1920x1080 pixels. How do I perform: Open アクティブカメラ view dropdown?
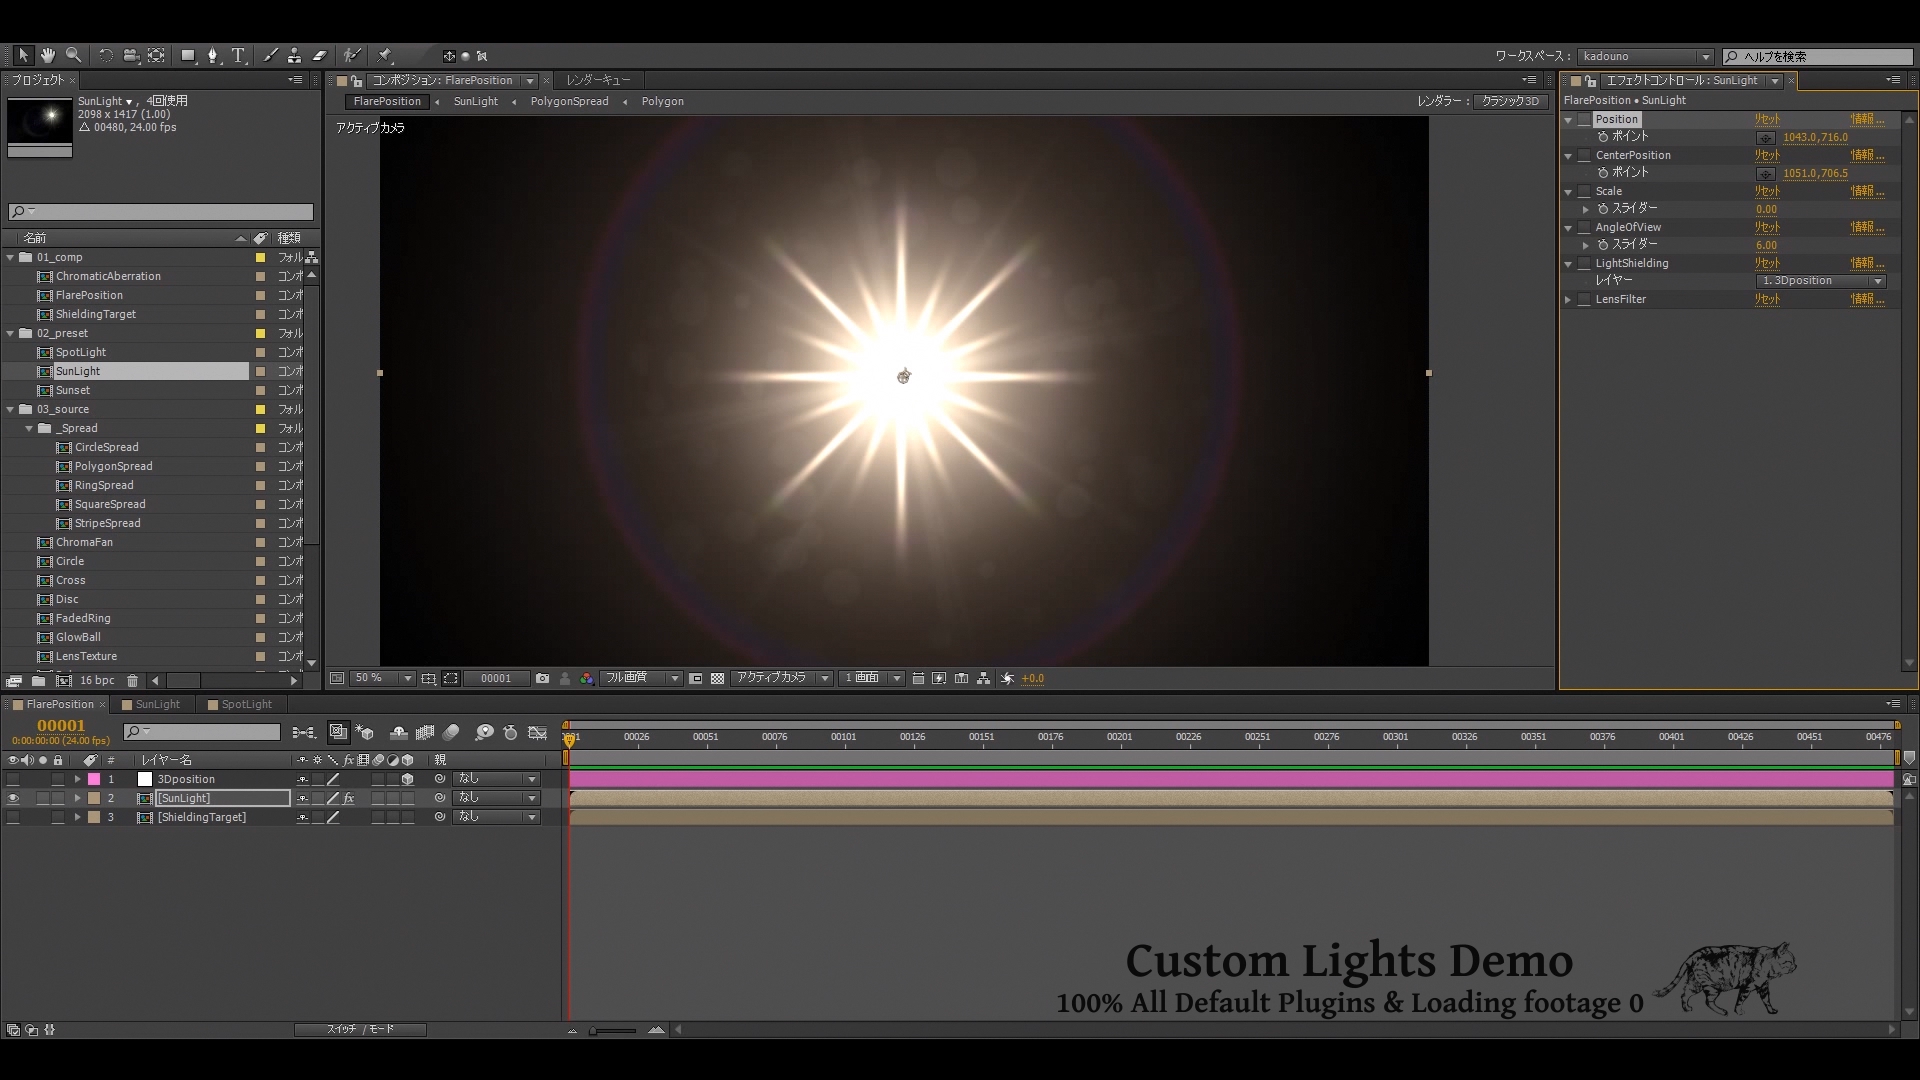[781, 678]
